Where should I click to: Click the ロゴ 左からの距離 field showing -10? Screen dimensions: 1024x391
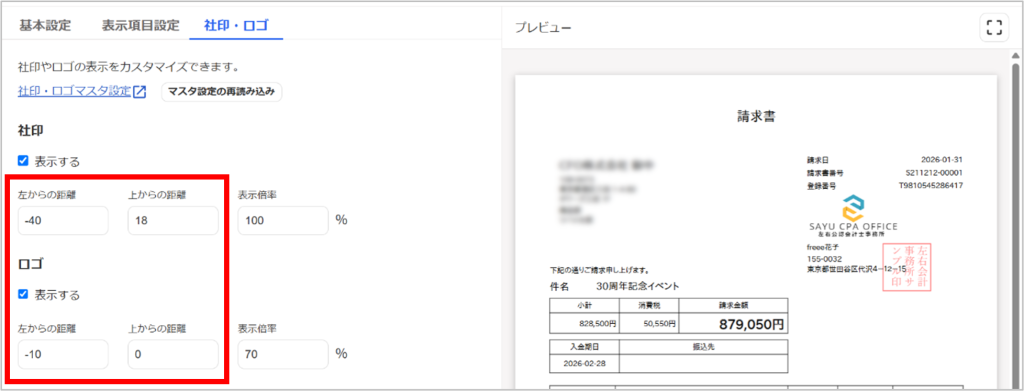[63, 354]
